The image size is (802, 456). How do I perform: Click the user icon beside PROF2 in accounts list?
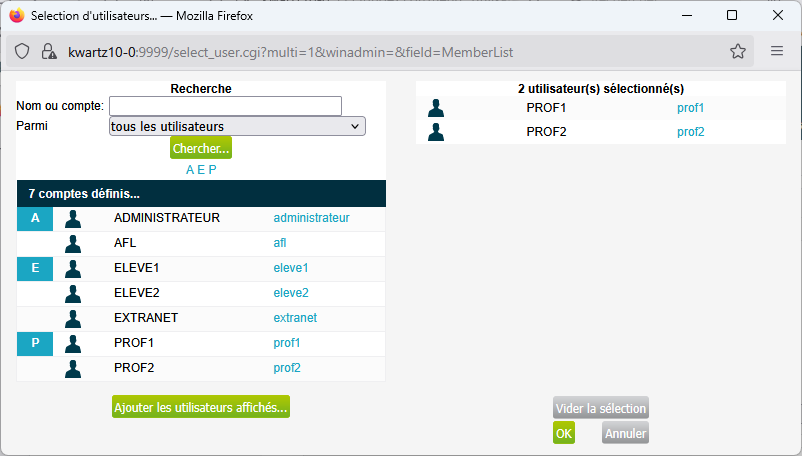pos(73,369)
